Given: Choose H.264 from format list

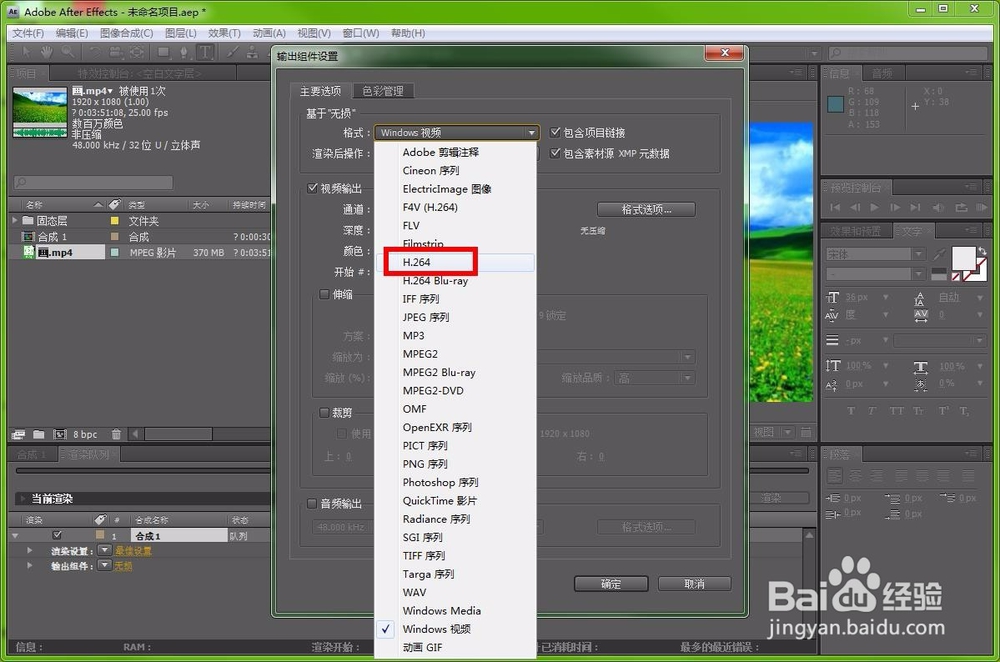Looking at the screenshot, I should [455, 262].
